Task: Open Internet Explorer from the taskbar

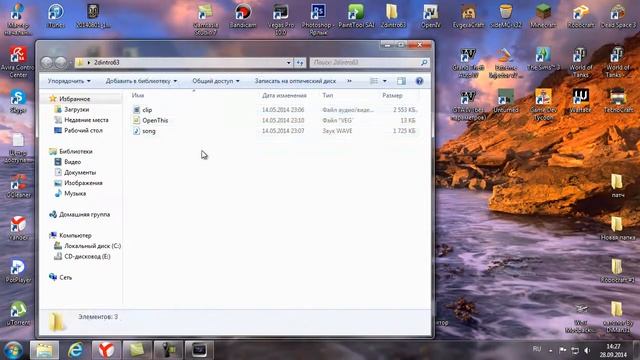Action: click(76, 350)
